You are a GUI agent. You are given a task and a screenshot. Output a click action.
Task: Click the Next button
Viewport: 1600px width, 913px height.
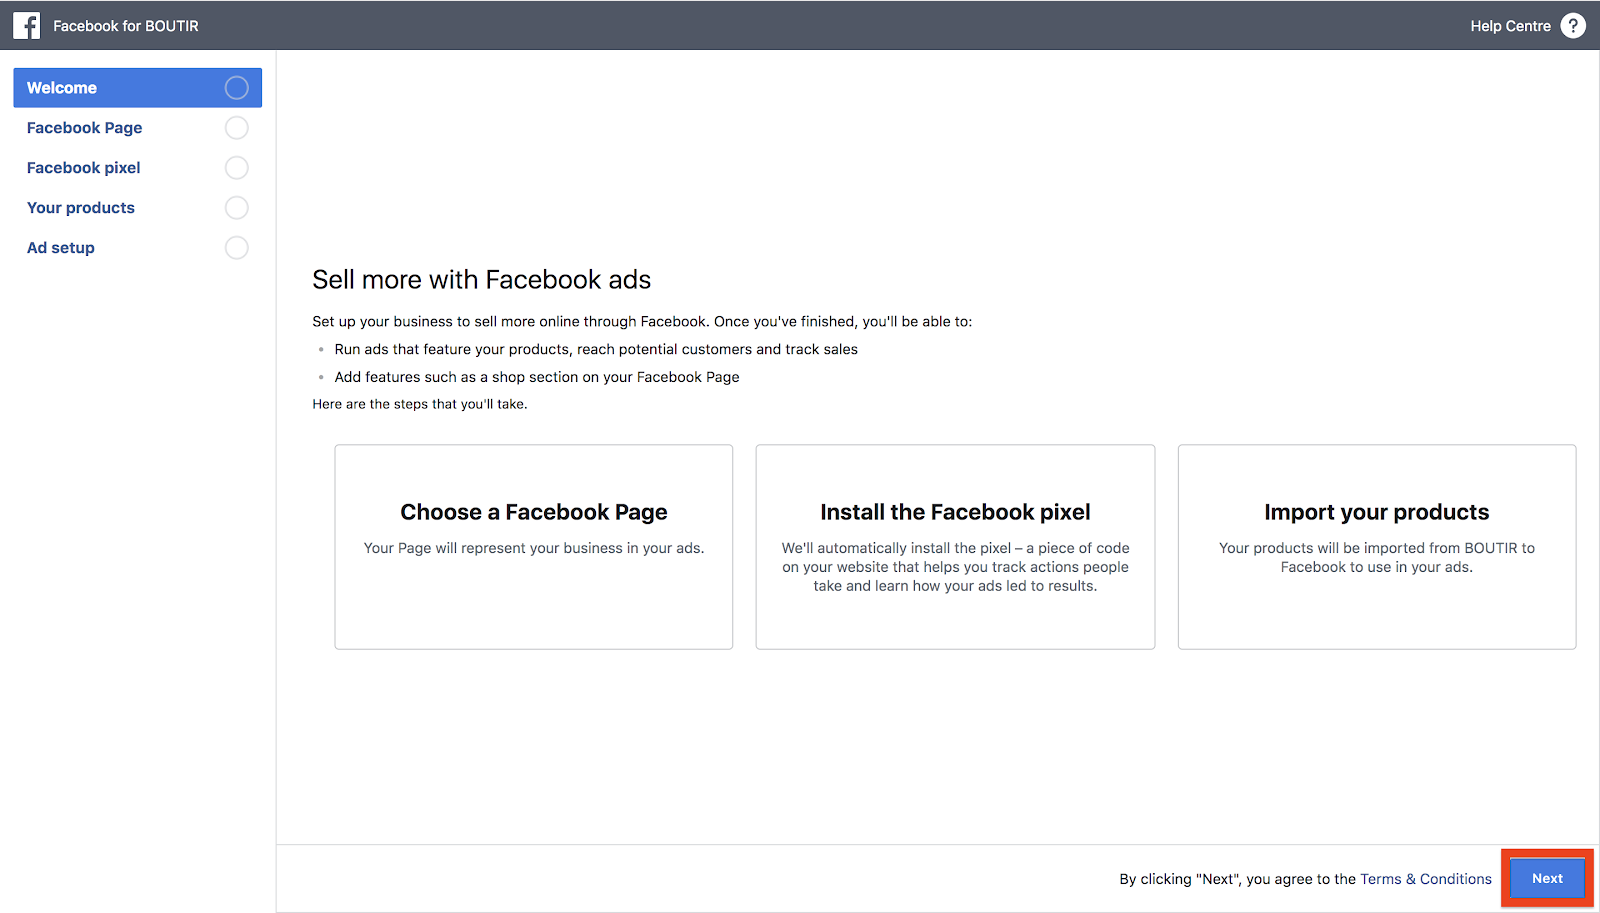(x=1547, y=879)
